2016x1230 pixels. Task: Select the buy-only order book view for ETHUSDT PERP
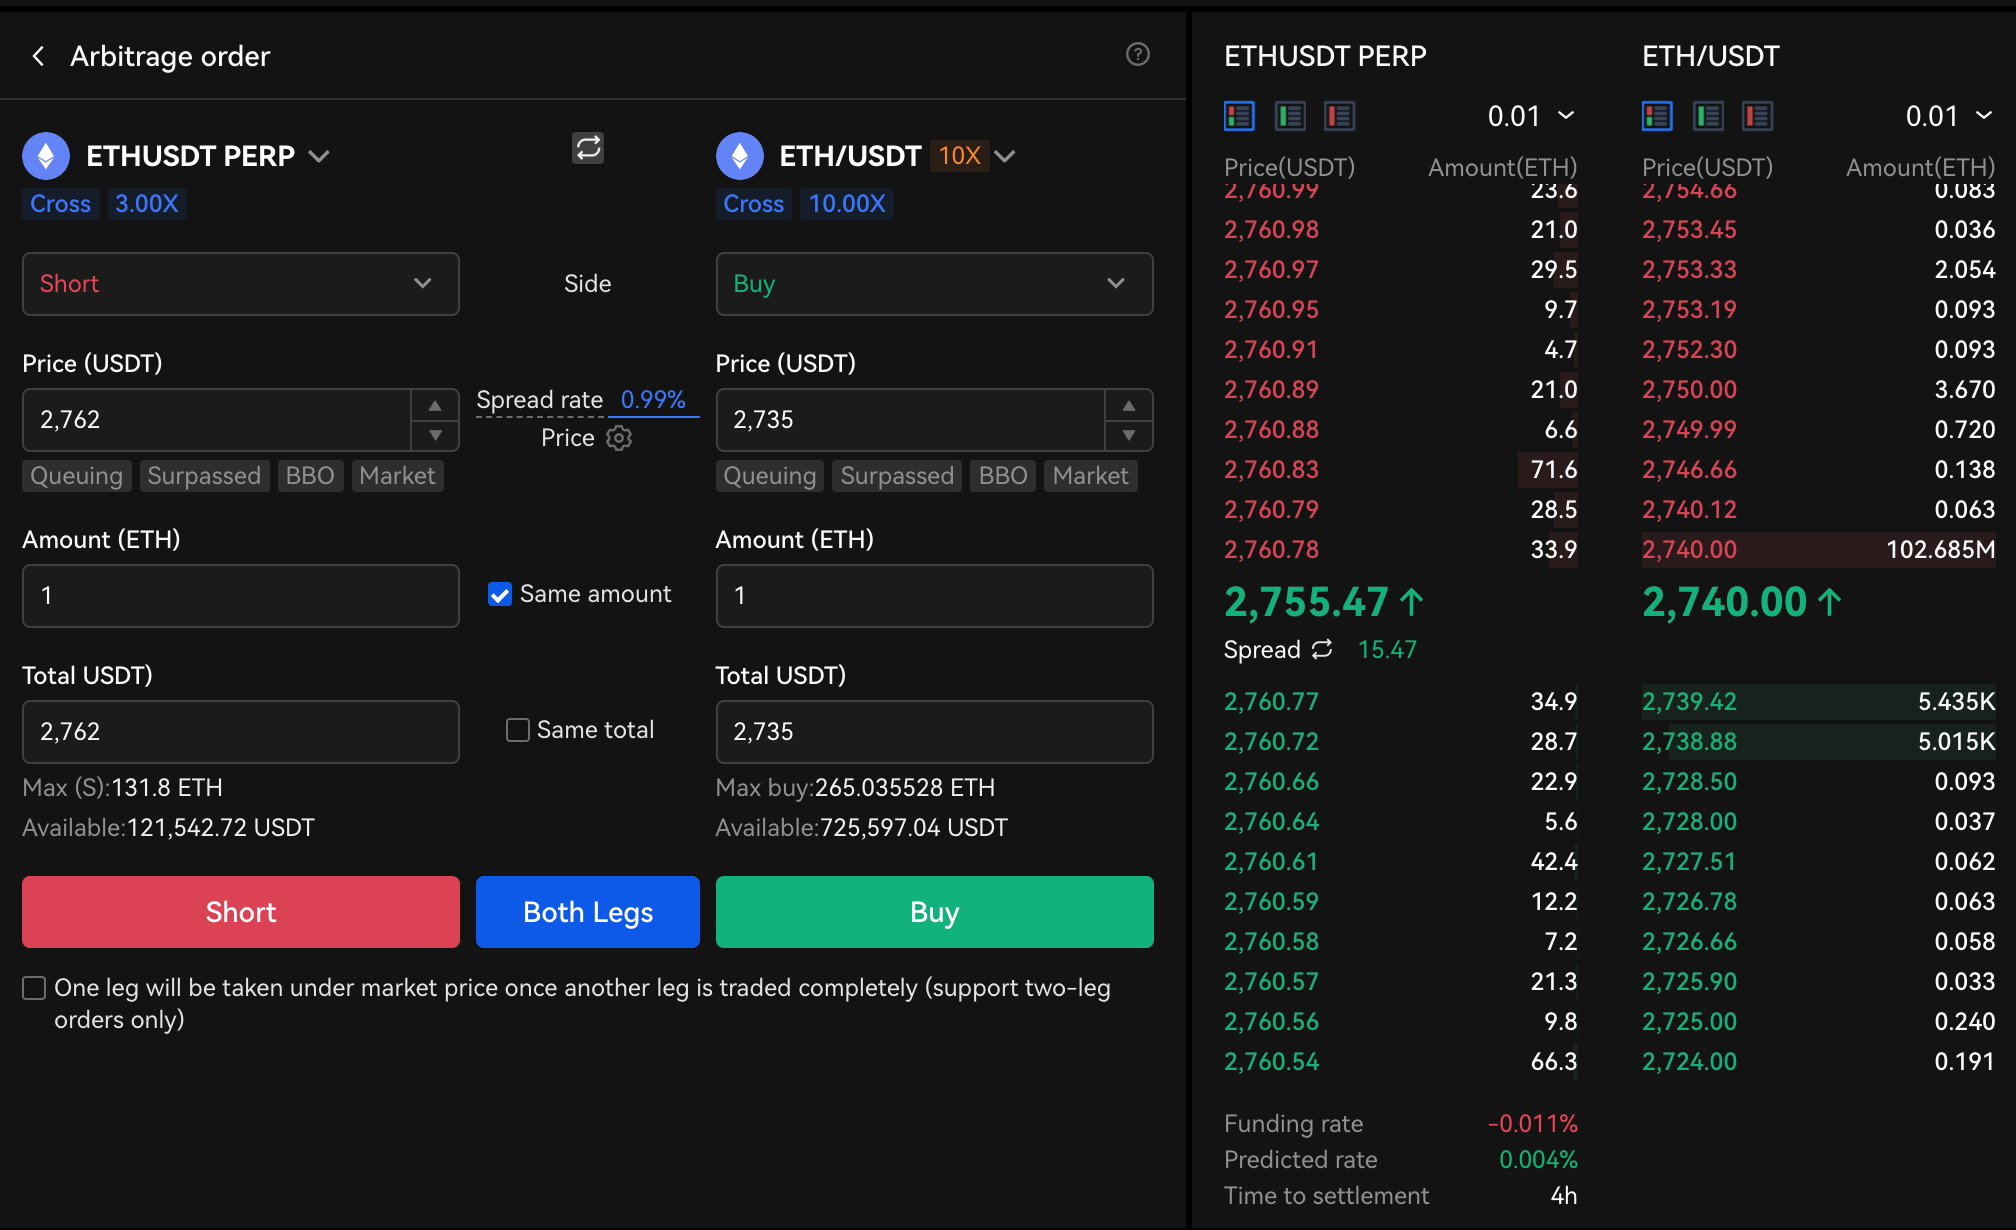click(1290, 115)
